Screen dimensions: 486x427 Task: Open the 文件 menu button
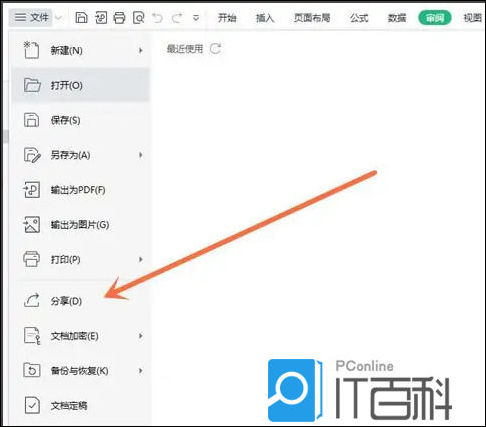coord(32,17)
